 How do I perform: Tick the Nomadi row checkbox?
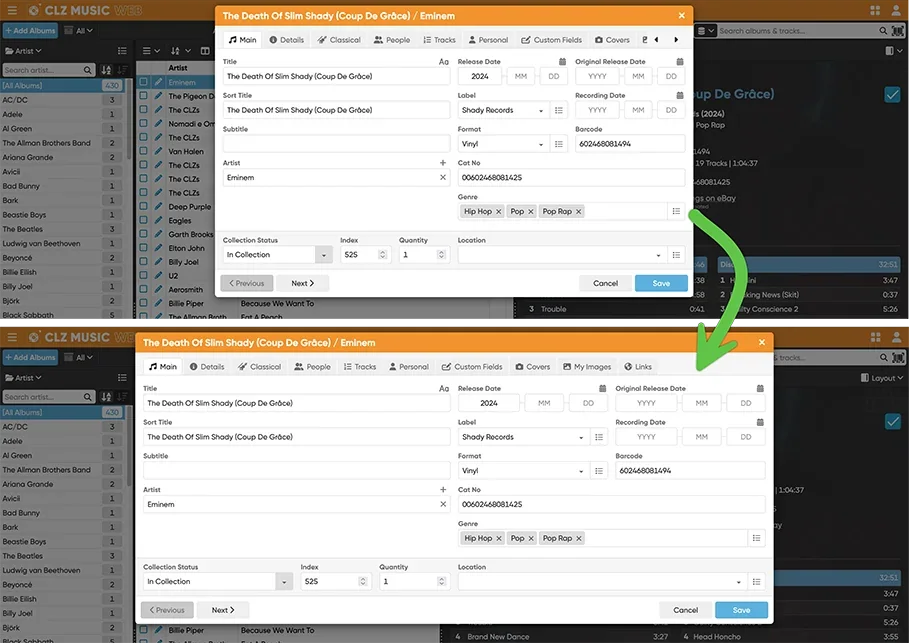click(x=143, y=124)
